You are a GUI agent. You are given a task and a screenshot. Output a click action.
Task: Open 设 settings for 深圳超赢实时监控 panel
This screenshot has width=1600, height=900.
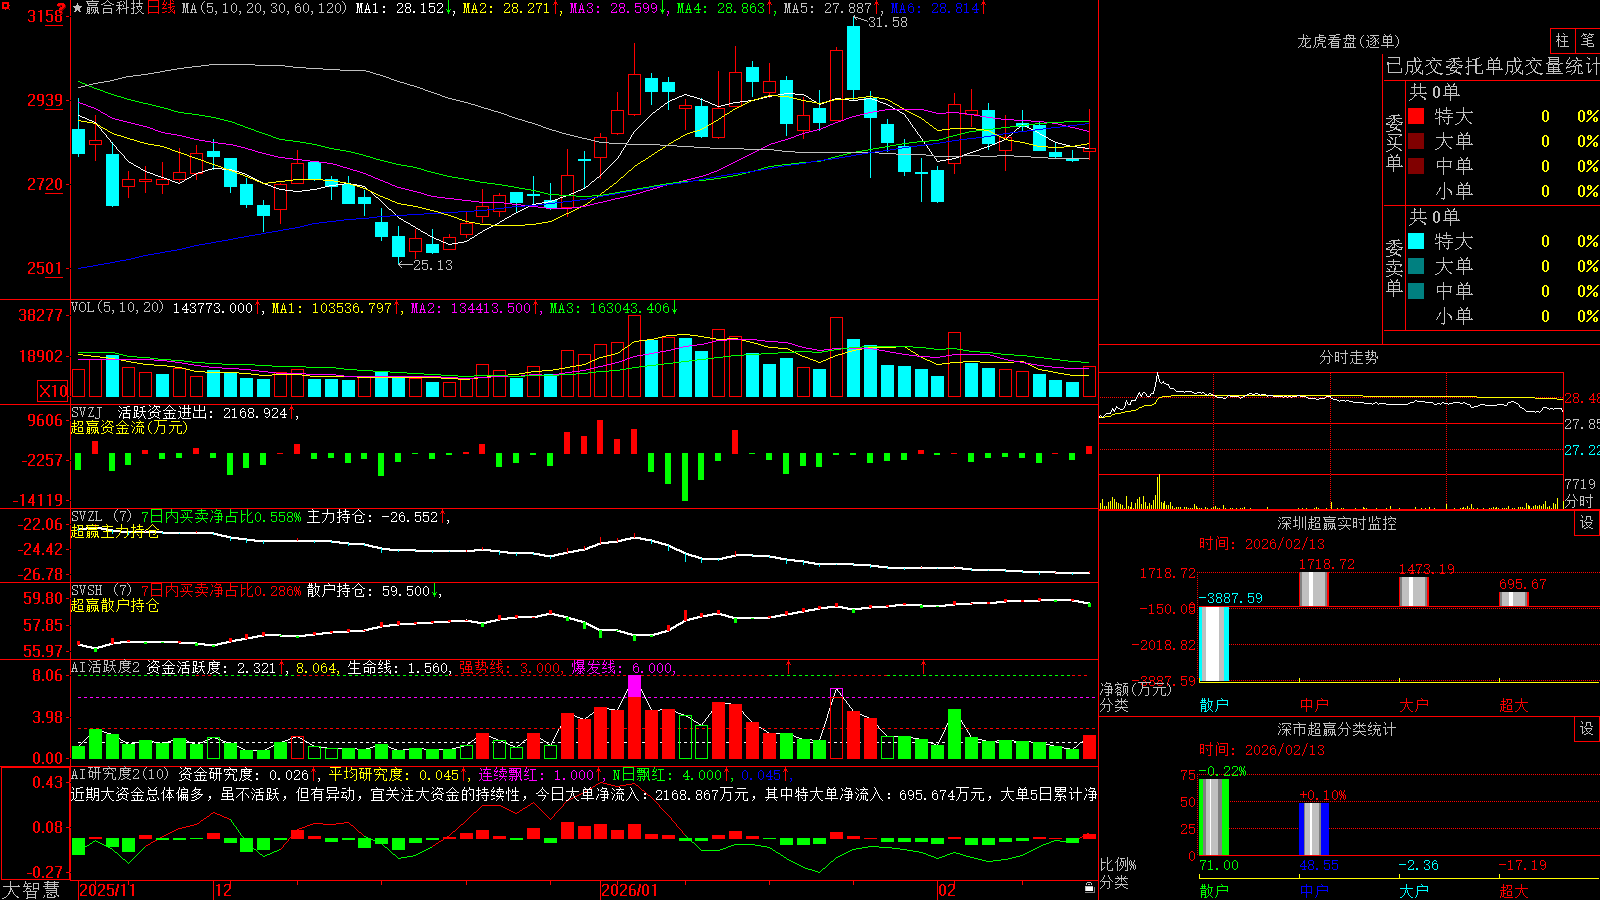pyautogui.click(x=1587, y=523)
